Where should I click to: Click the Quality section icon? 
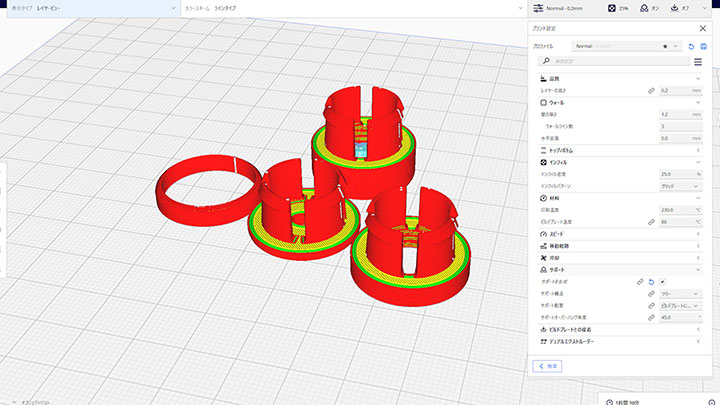click(x=544, y=79)
